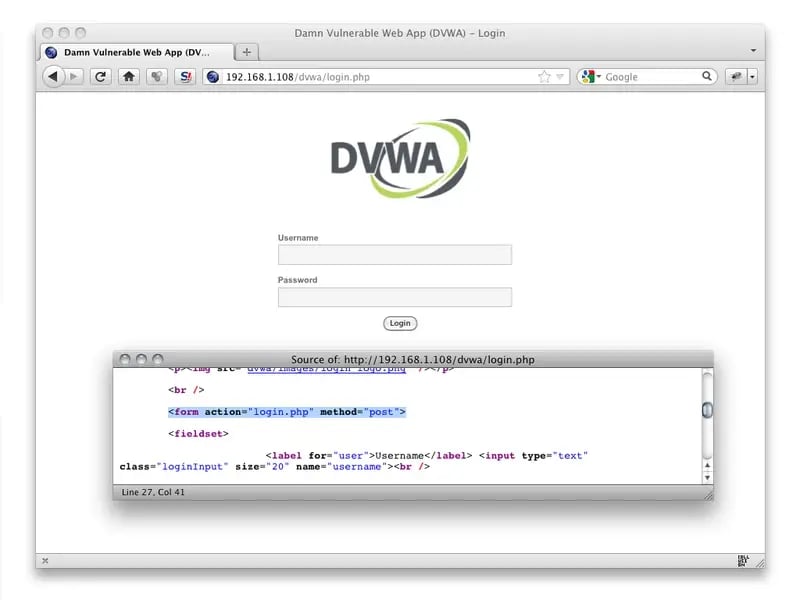This screenshot has height=600, width=800.
Task: Bookmark this page with the star icon
Action: (544, 76)
